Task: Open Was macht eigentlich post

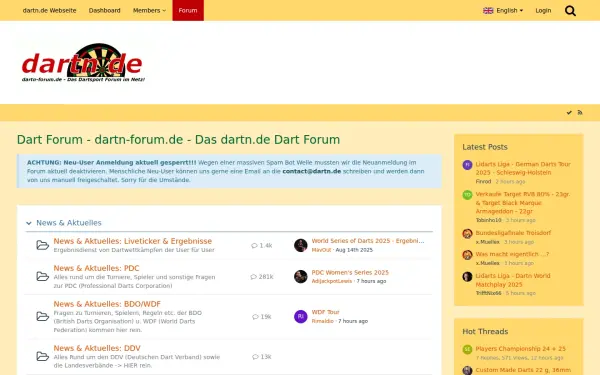Action: 512,254
